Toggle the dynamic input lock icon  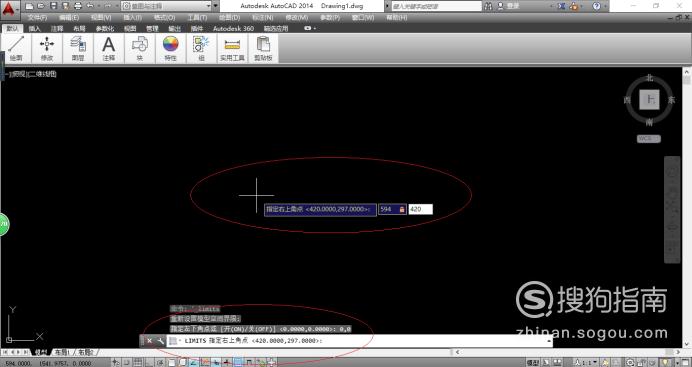pyautogui.click(x=402, y=210)
